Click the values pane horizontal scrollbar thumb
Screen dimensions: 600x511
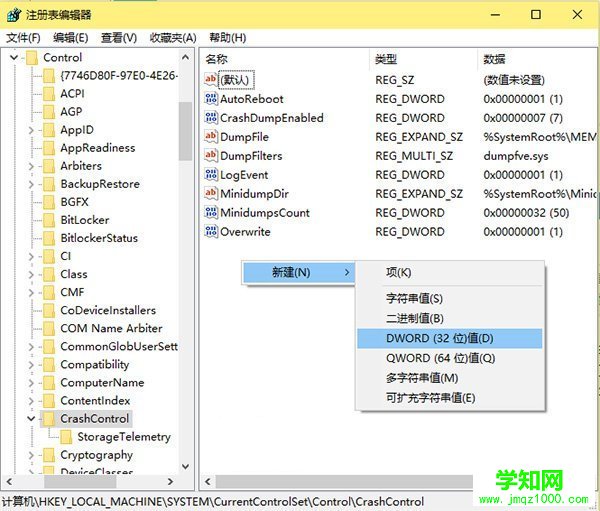(344, 482)
